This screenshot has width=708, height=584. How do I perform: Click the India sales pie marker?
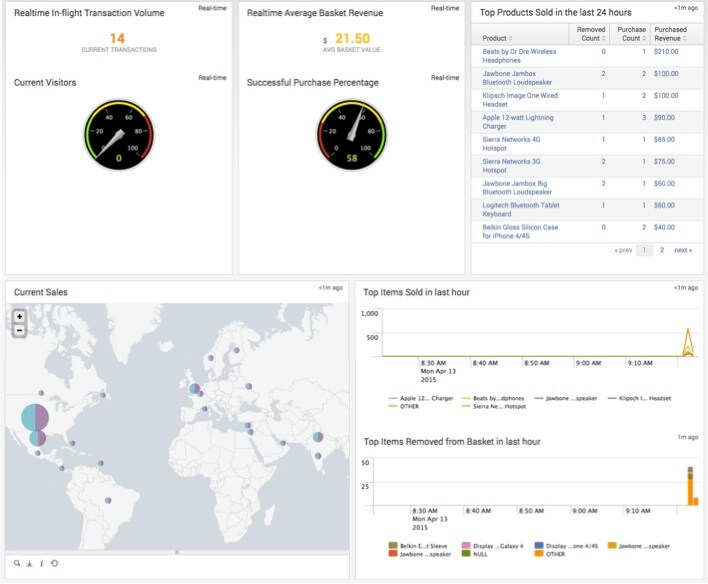pos(318,437)
